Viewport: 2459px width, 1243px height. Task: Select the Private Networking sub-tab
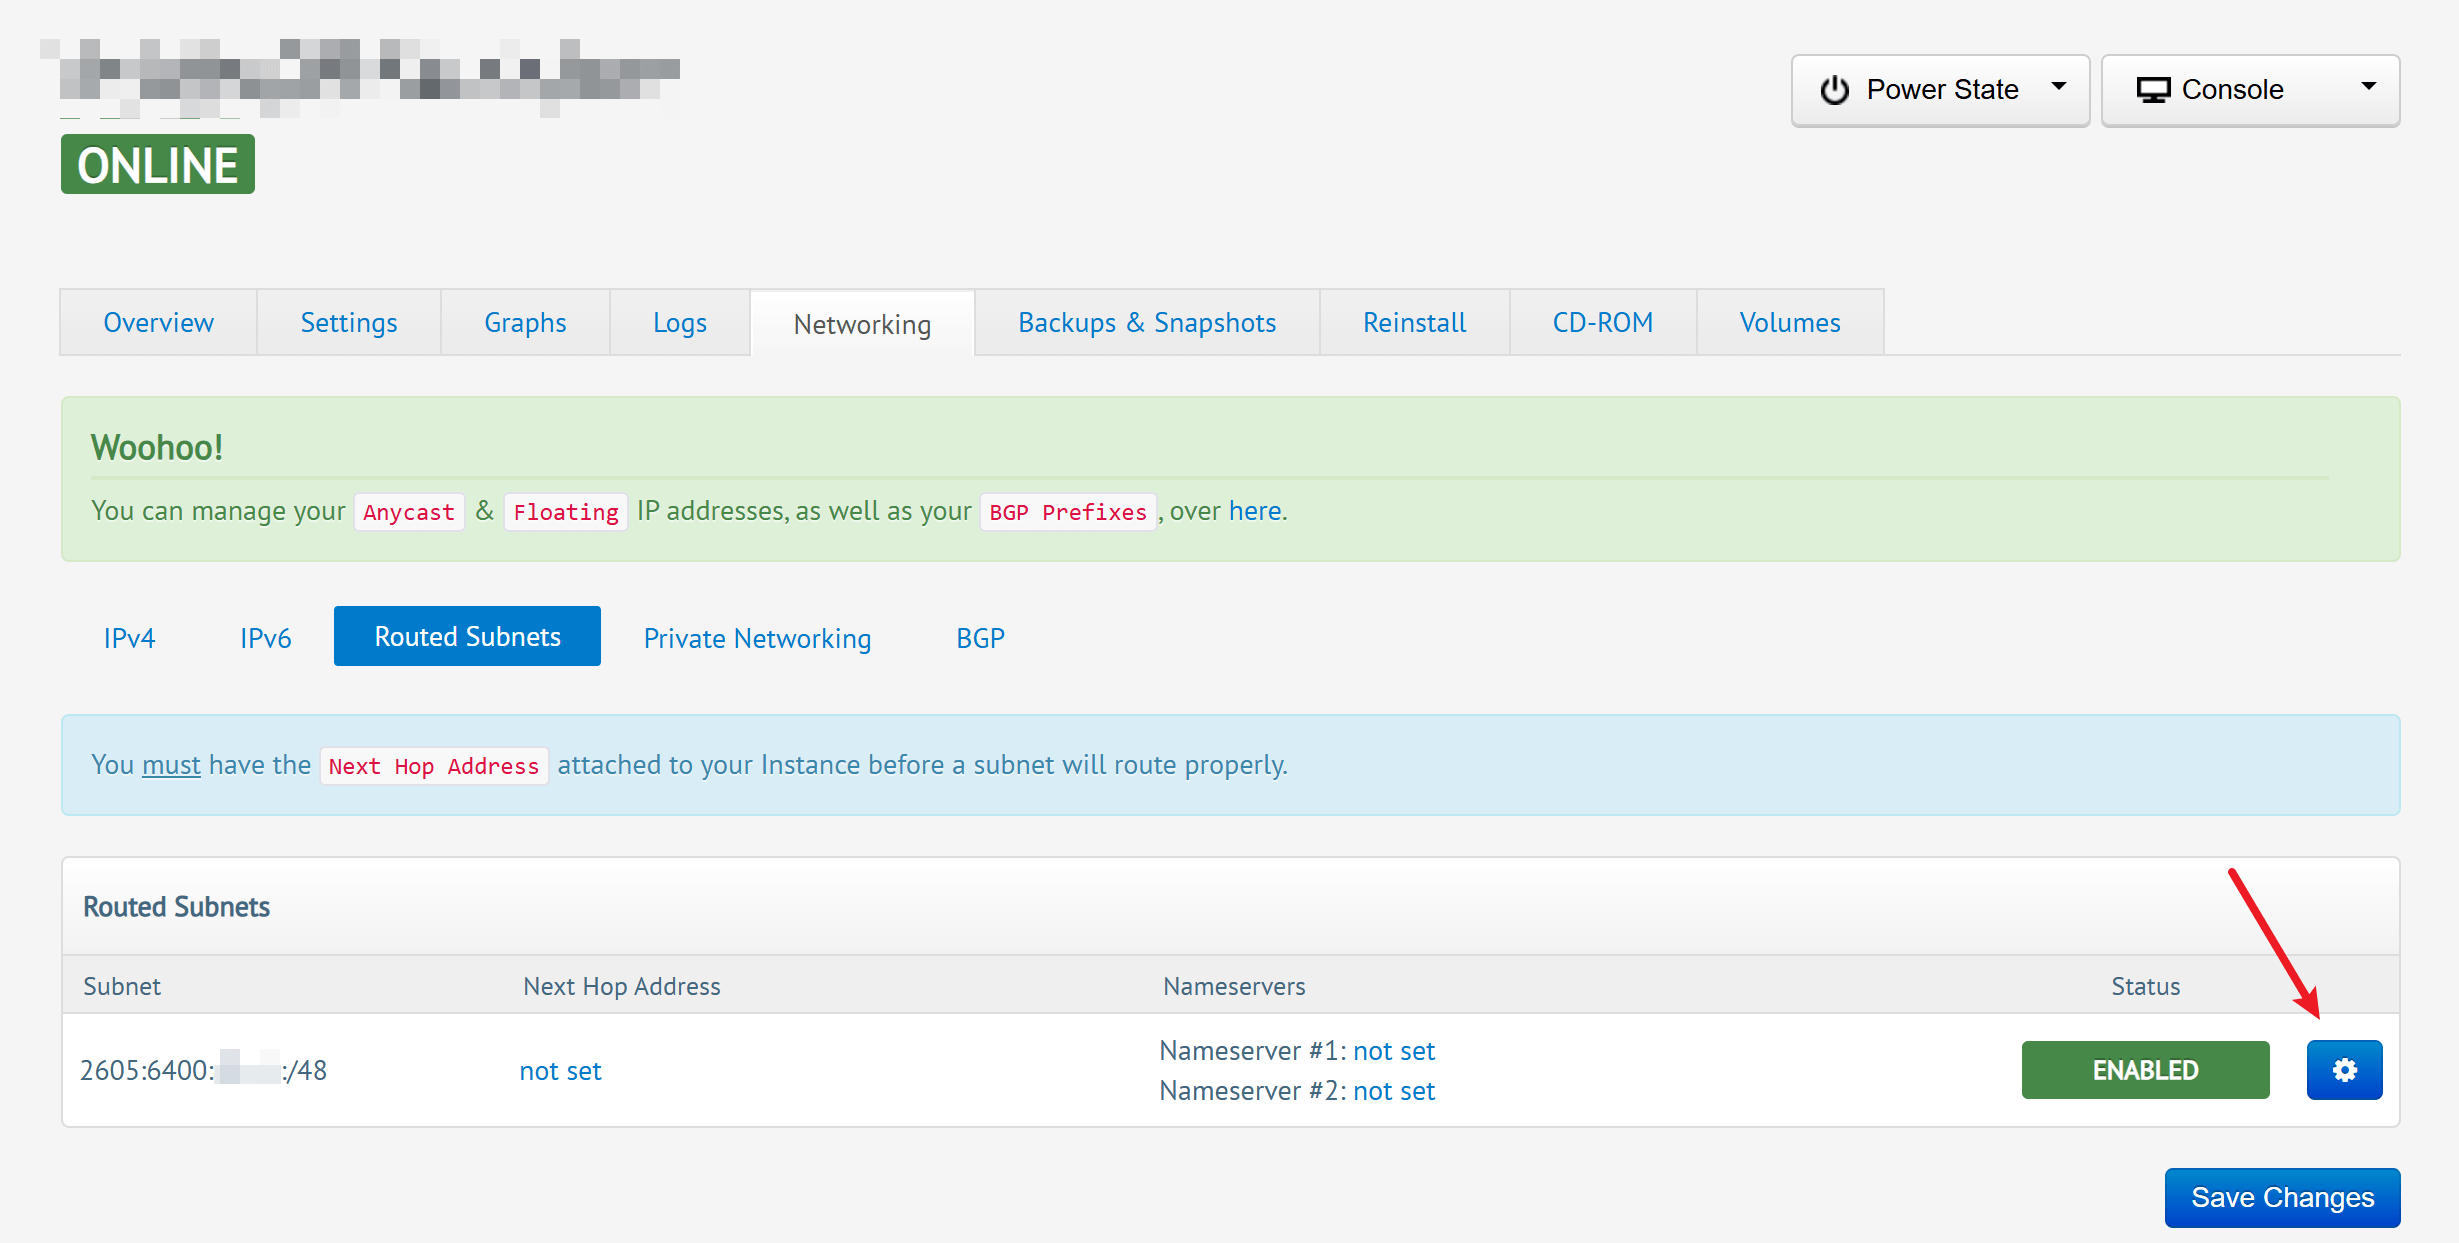tap(757, 638)
